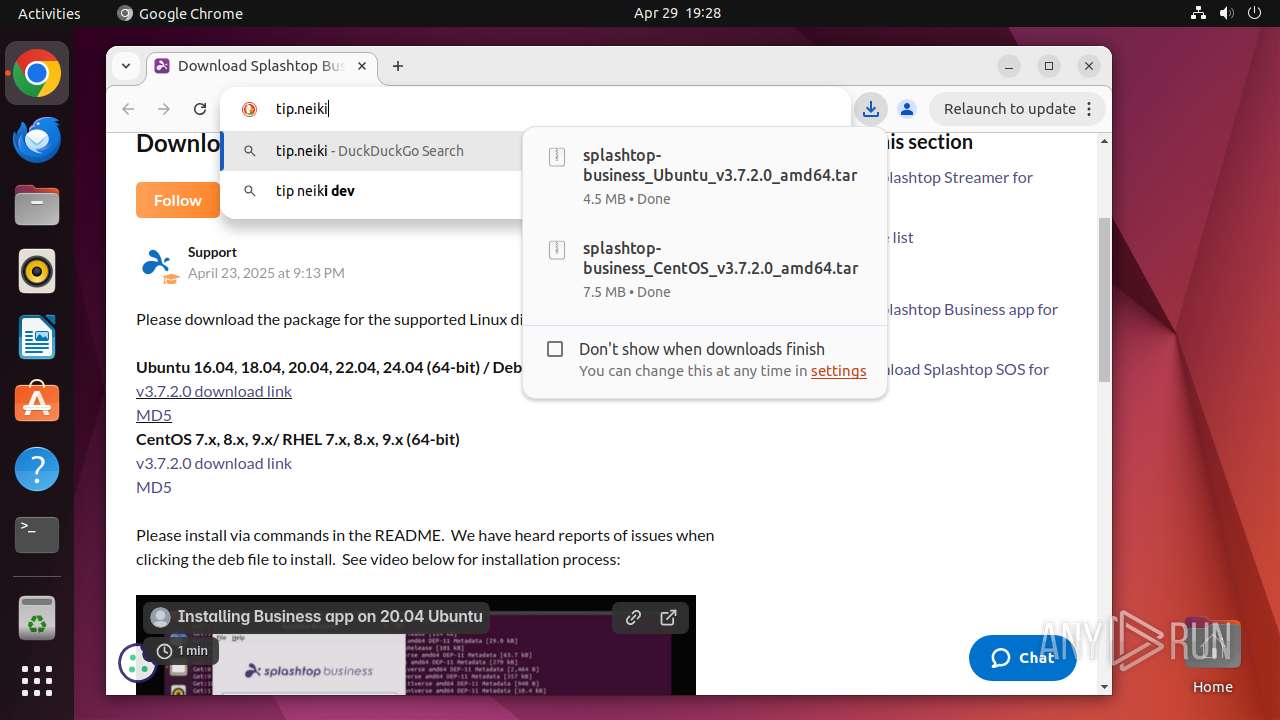
Task: Open the power menu icon
Action: coord(1254,13)
